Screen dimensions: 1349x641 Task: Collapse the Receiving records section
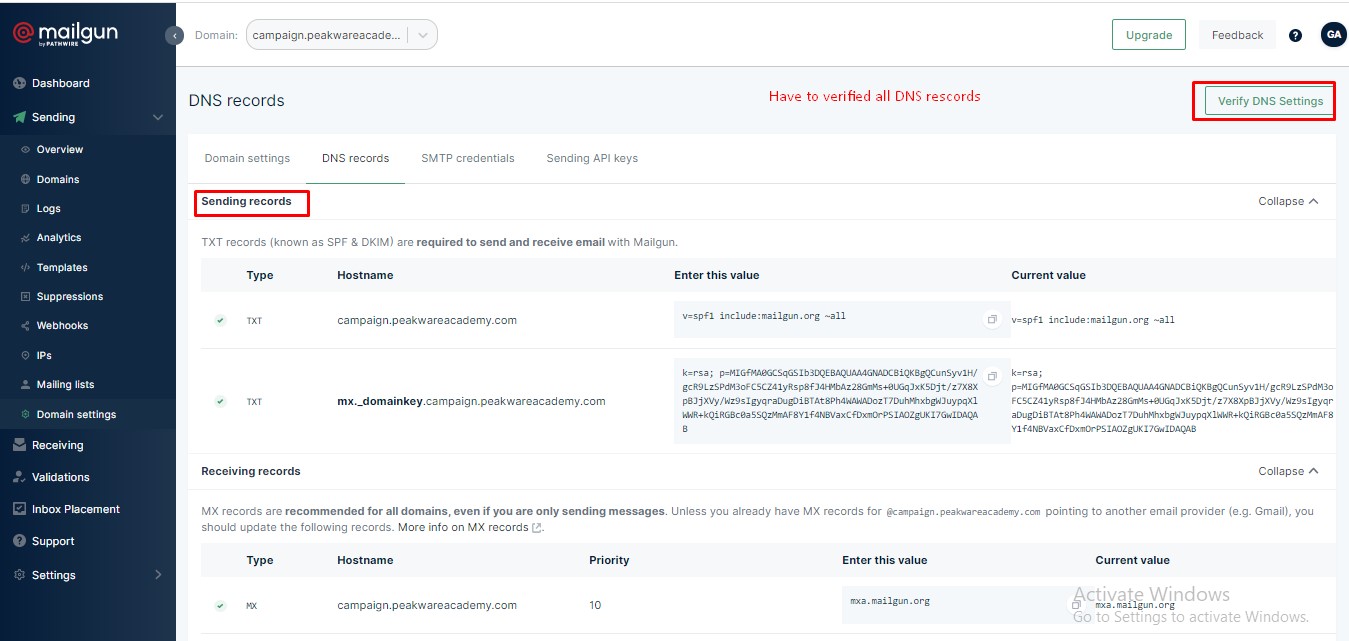pos(1289,470)
